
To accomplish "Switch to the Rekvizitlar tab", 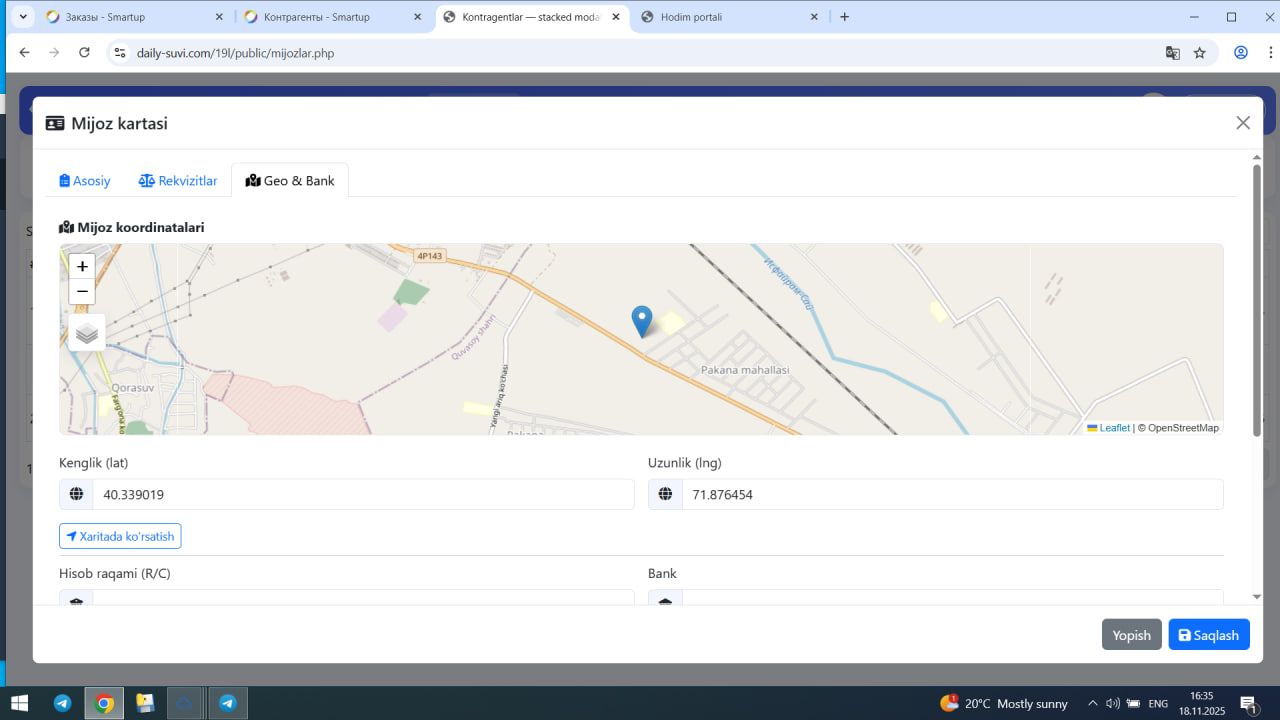I will click(178, 181).
